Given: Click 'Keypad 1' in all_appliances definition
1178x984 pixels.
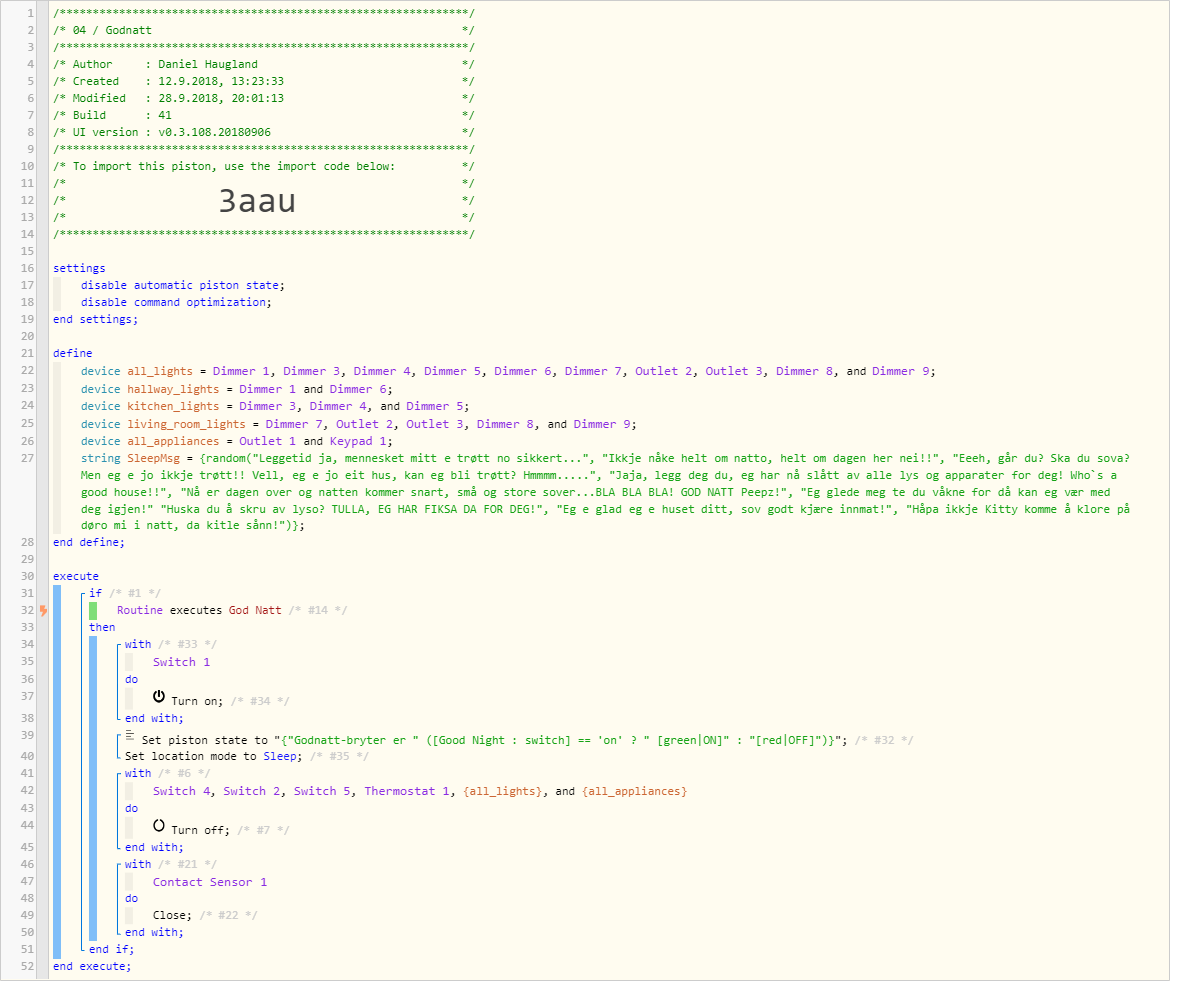Looking at the screenshot, I should pyautogui.click(x=360, y=443).
